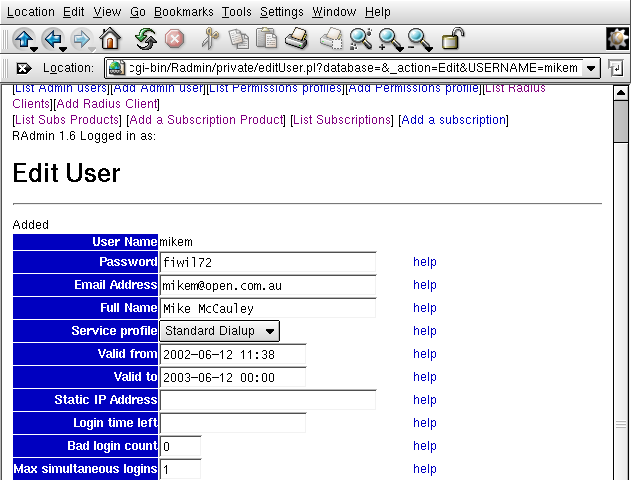Click the Konqueror gear logo icon

(x=617, y=39)
